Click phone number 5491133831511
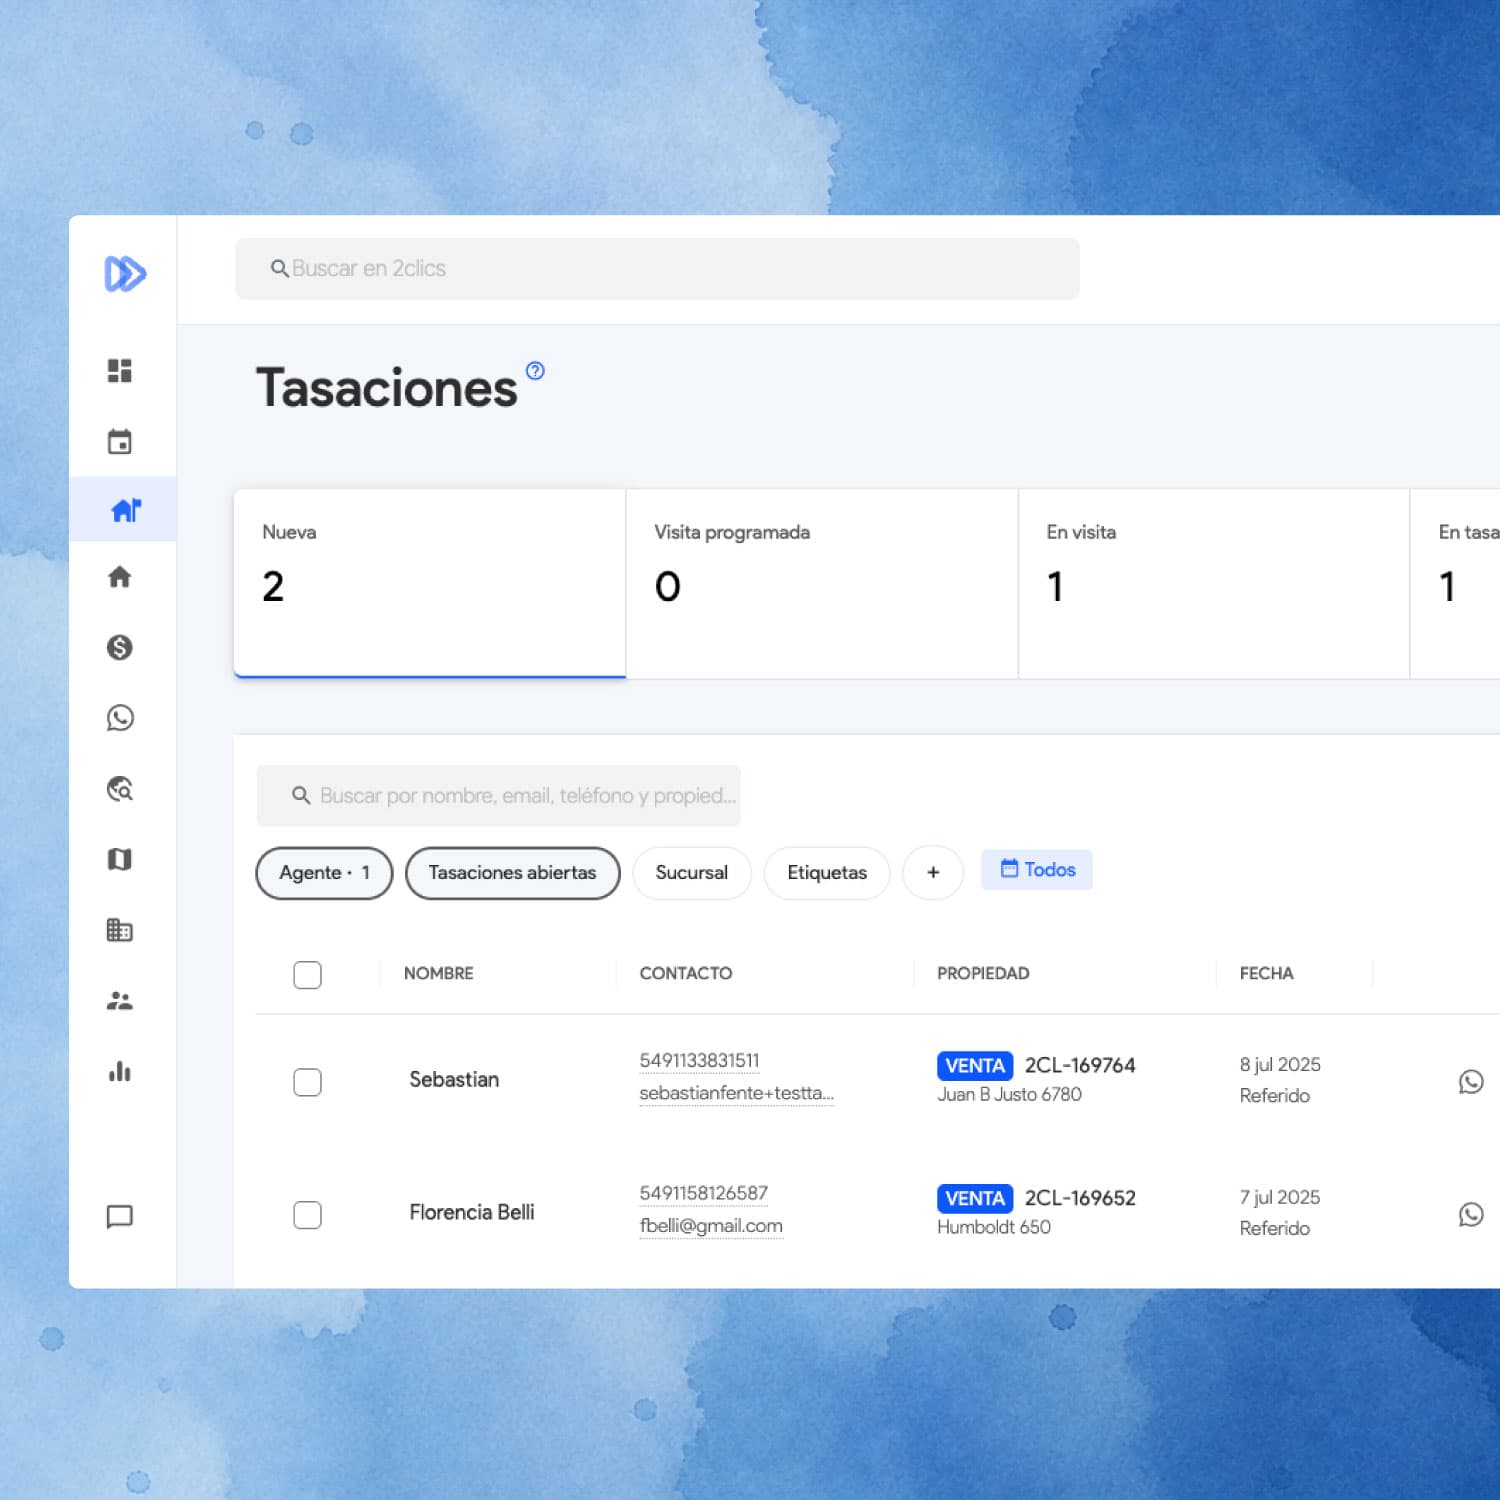The height and width of the screenshot is (1500, 1500). pyautogui.click(x=699, y=1061)
